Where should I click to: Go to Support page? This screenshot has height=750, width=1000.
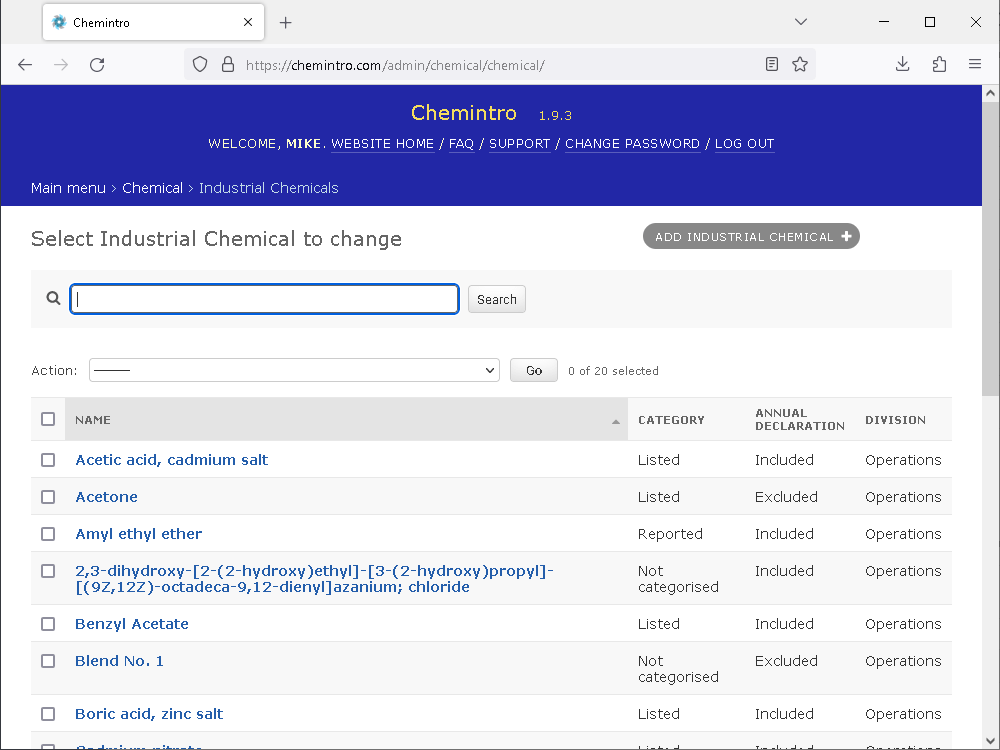tap(519, 143)
